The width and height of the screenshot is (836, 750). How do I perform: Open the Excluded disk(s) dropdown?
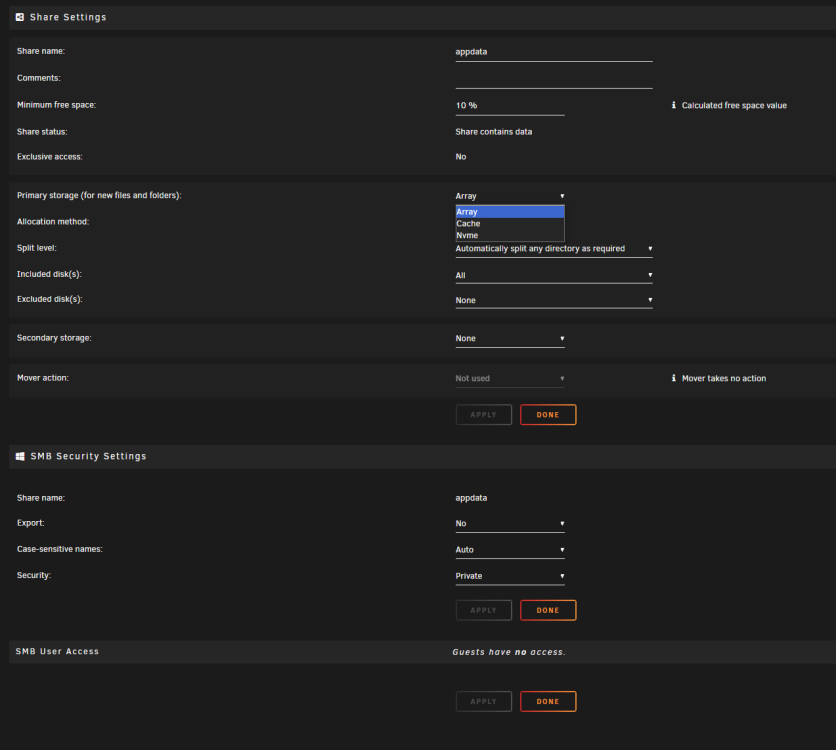pyautogui.click(x=554, y=300)
